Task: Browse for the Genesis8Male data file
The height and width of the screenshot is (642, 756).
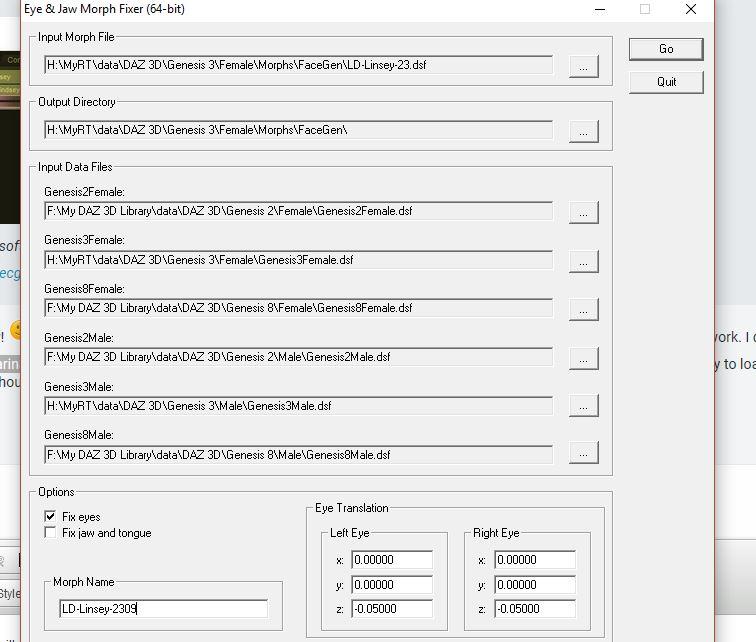Action: (x=583, y=453)
